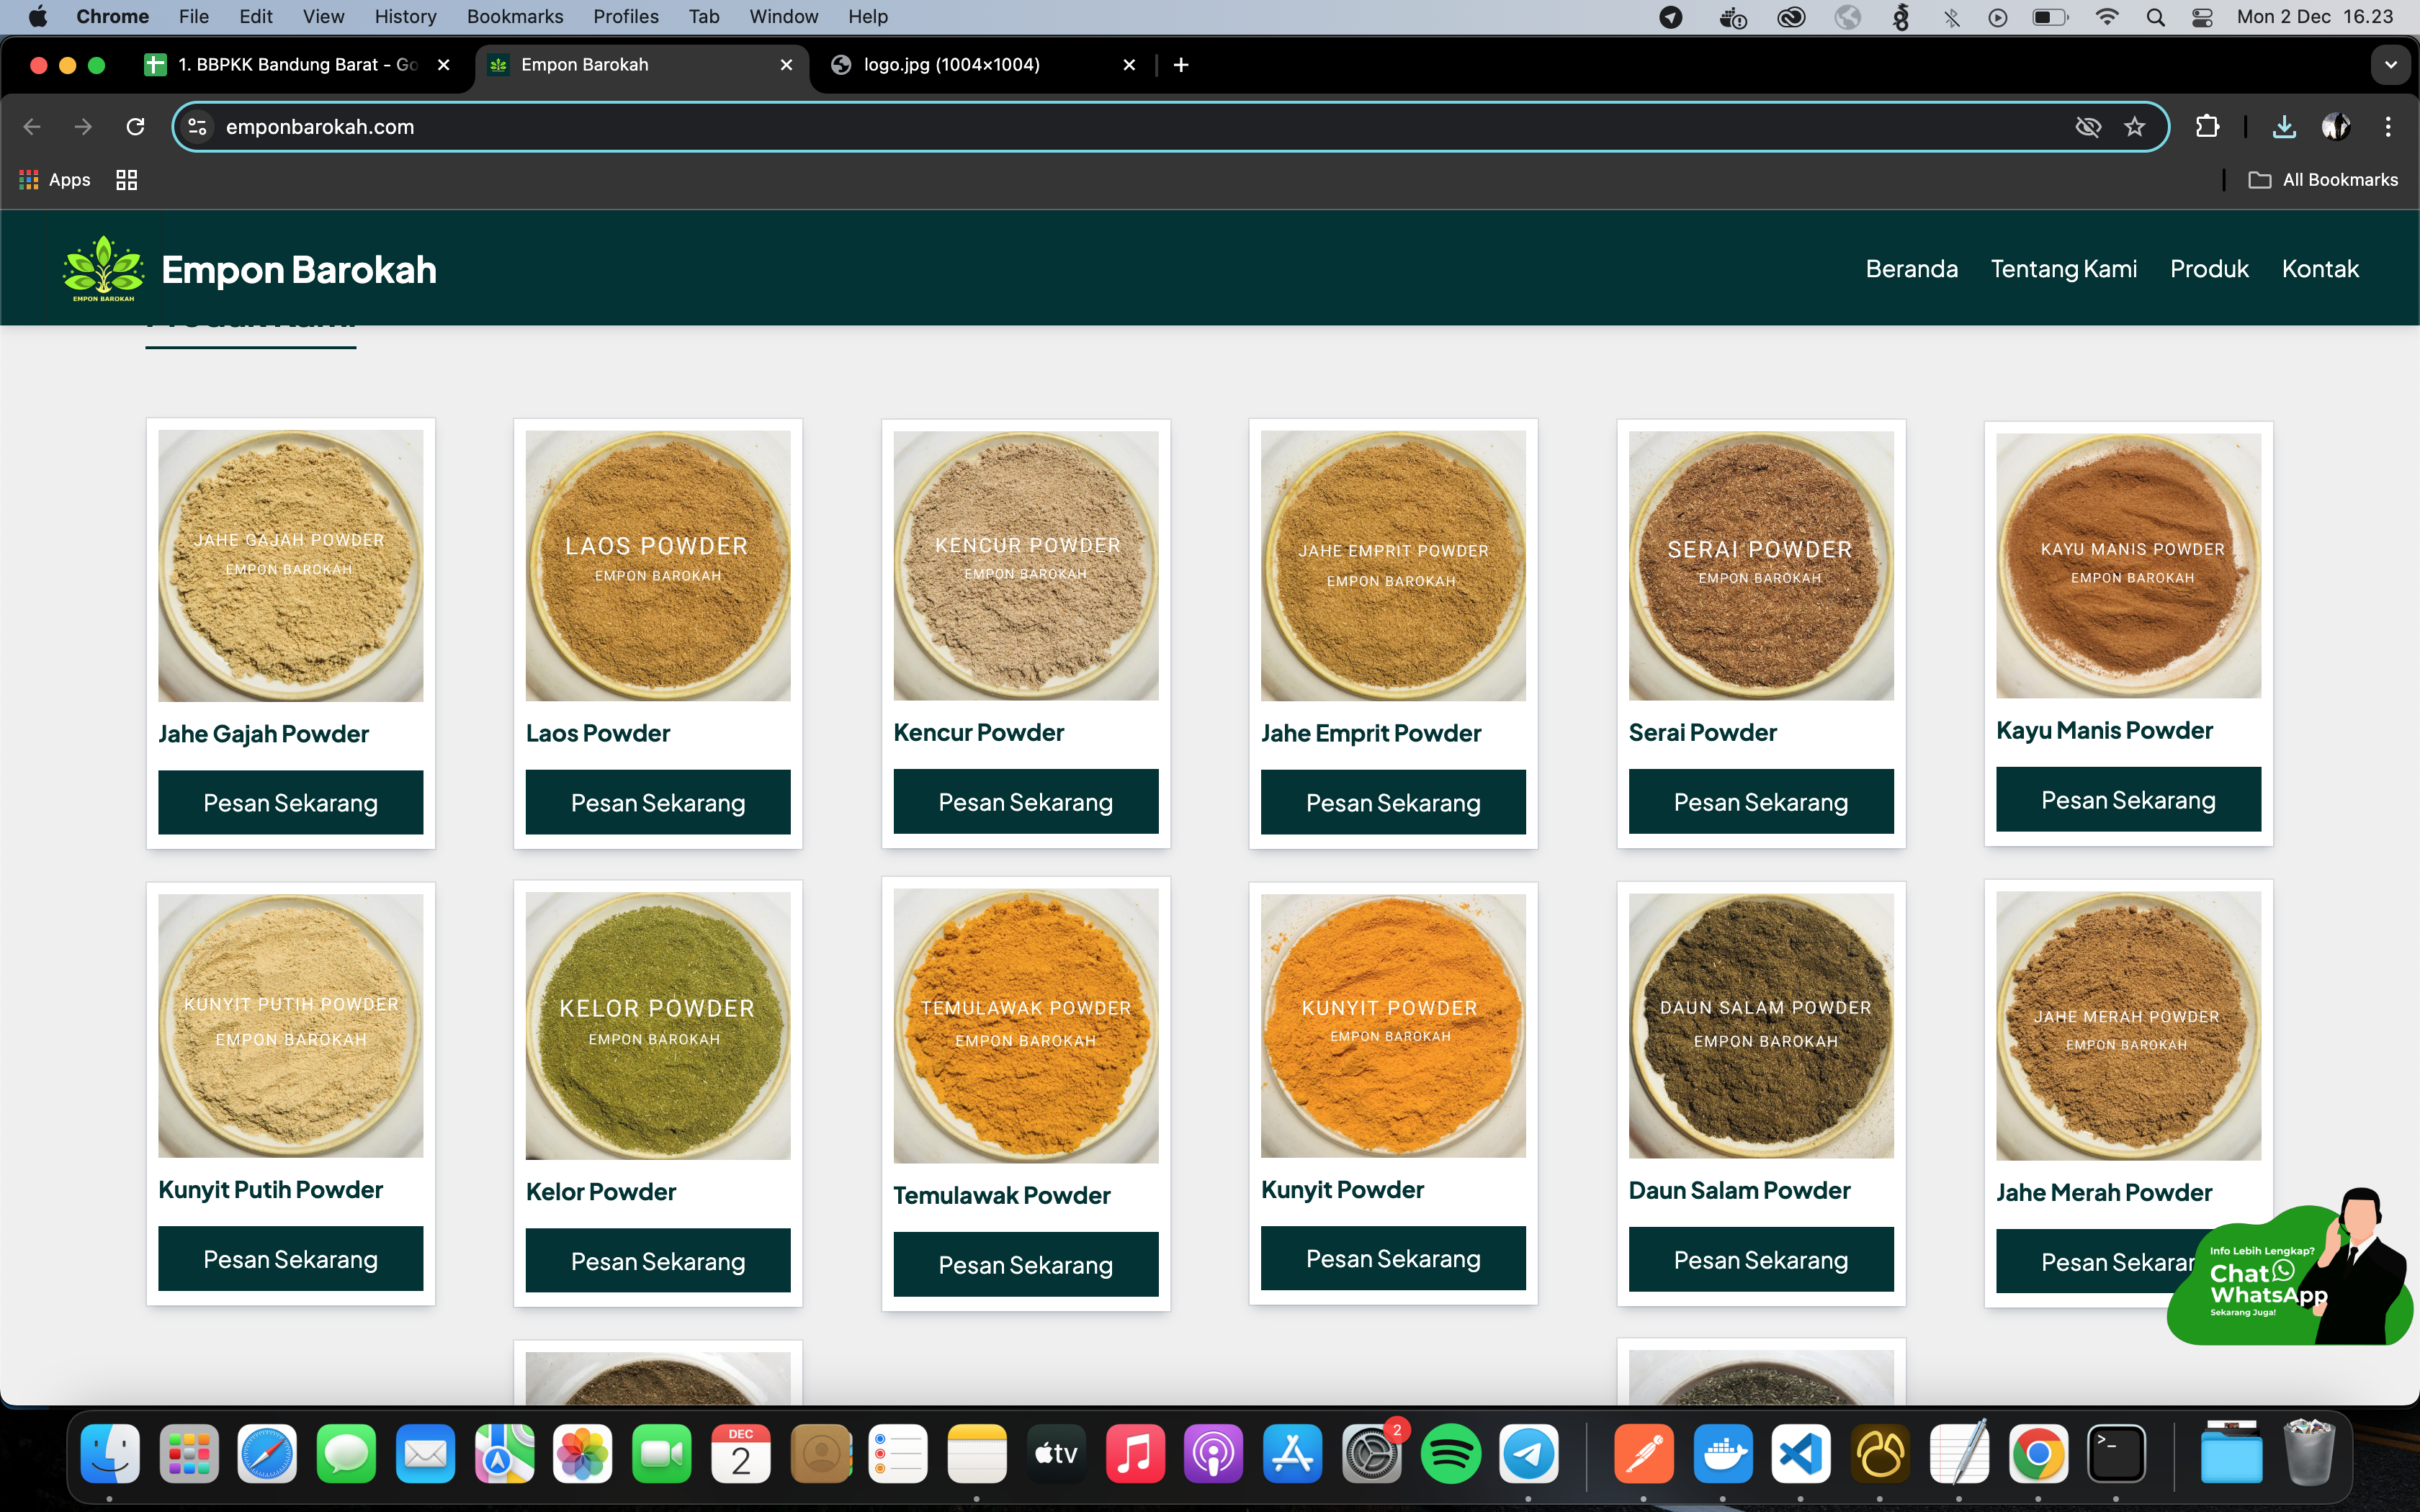2420x1512 pixels.
Task: Click the Serai Powder product image
Action: [x=1761, y=566]
